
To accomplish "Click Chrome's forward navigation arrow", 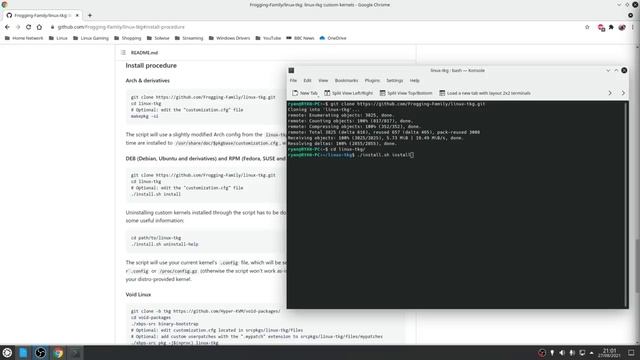I will [x=18, y=27].
